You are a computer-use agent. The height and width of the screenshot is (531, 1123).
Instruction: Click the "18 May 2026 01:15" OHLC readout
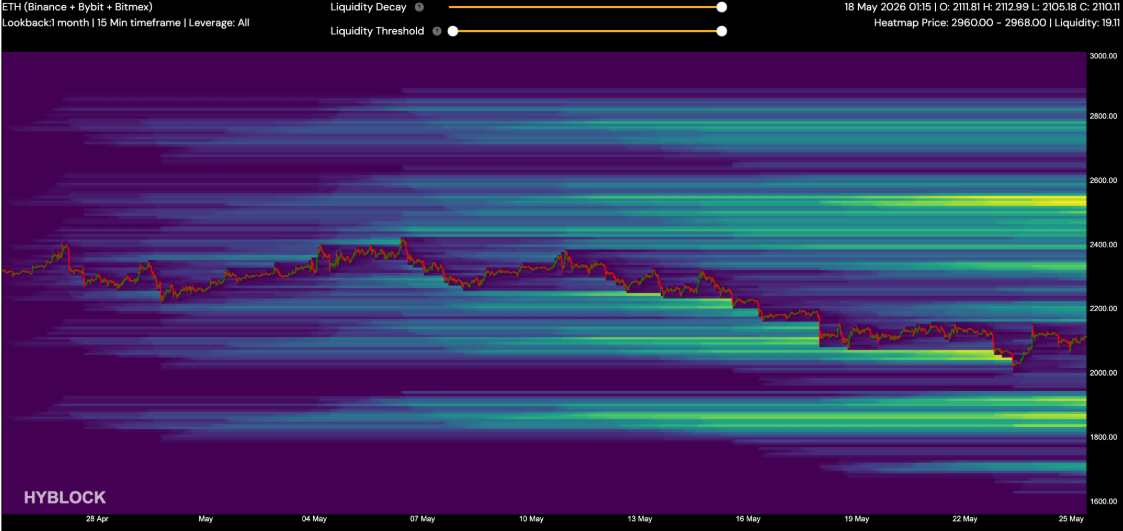click(983, 7)
